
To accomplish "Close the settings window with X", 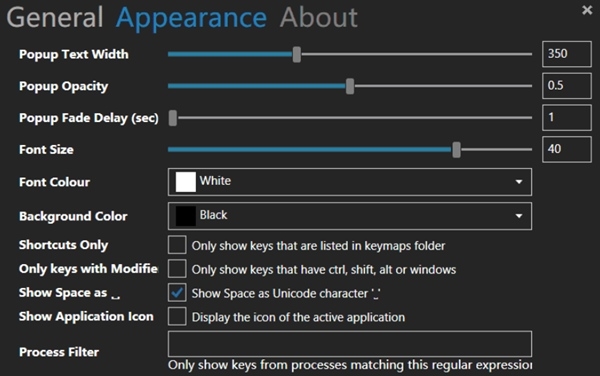I will coord(587,10).
